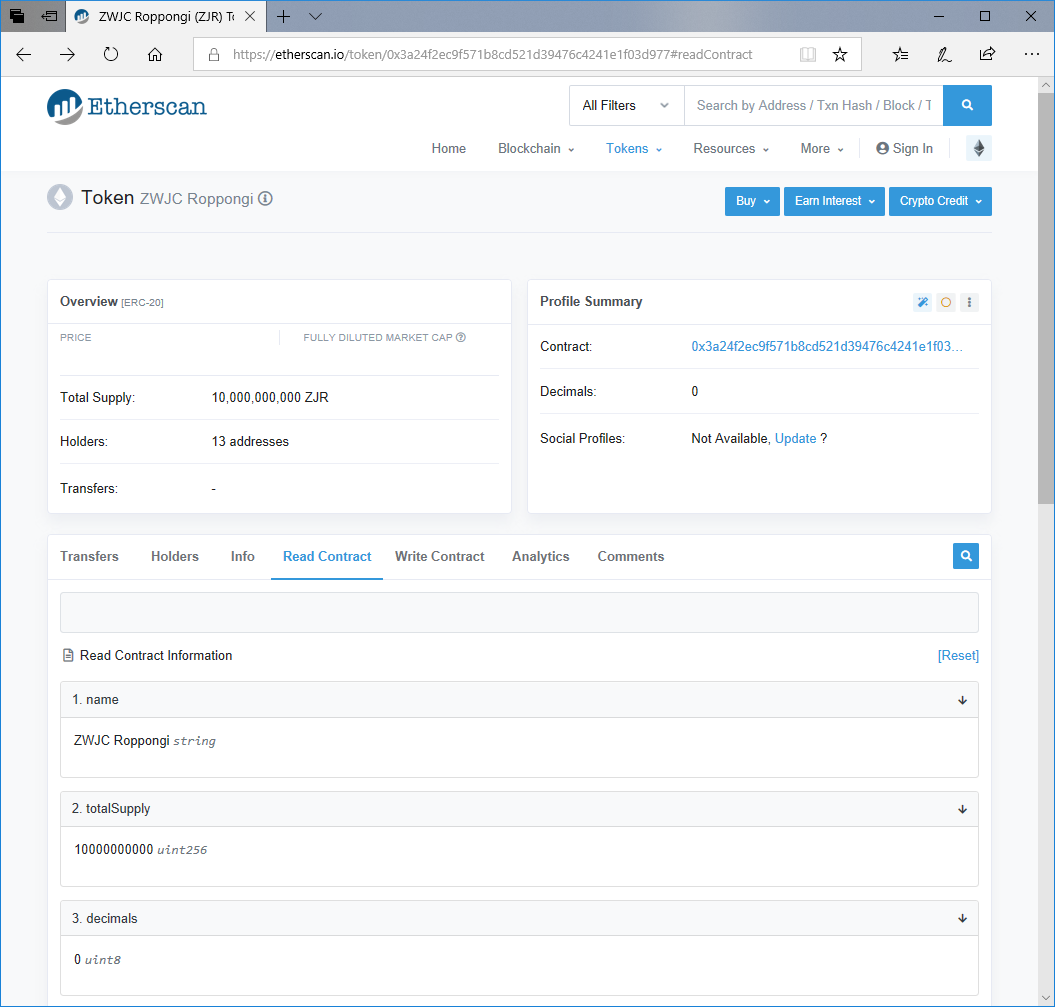Image resolution: width=1055 pixels, height=1007 pixels.
Task: Open the browser settings and more menu
Action: click(1031, 54)
